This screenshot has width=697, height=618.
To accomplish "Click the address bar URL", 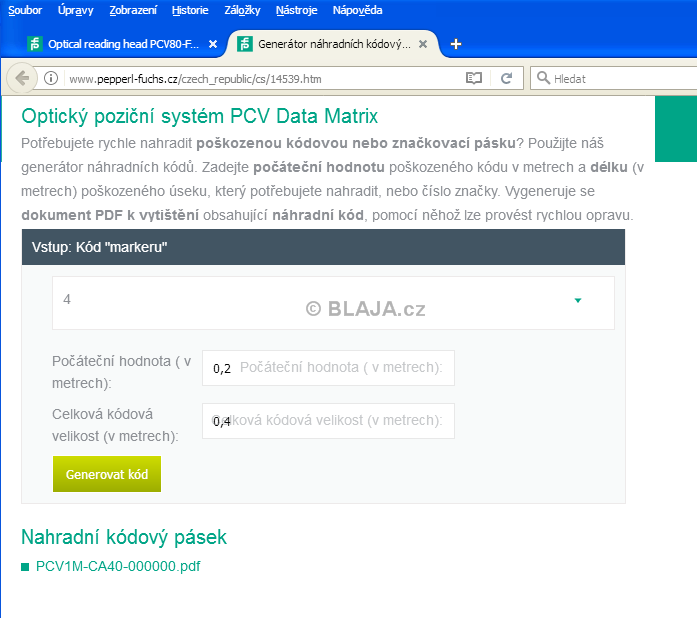I will [195, 79].
